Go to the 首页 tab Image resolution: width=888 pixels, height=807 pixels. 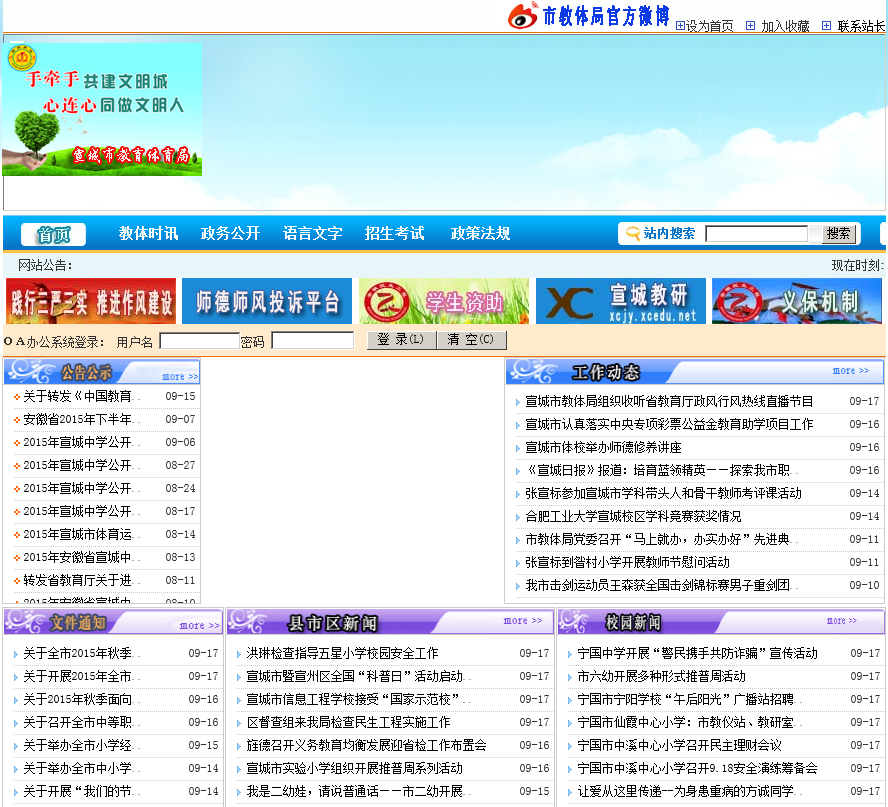click(53, 234)
